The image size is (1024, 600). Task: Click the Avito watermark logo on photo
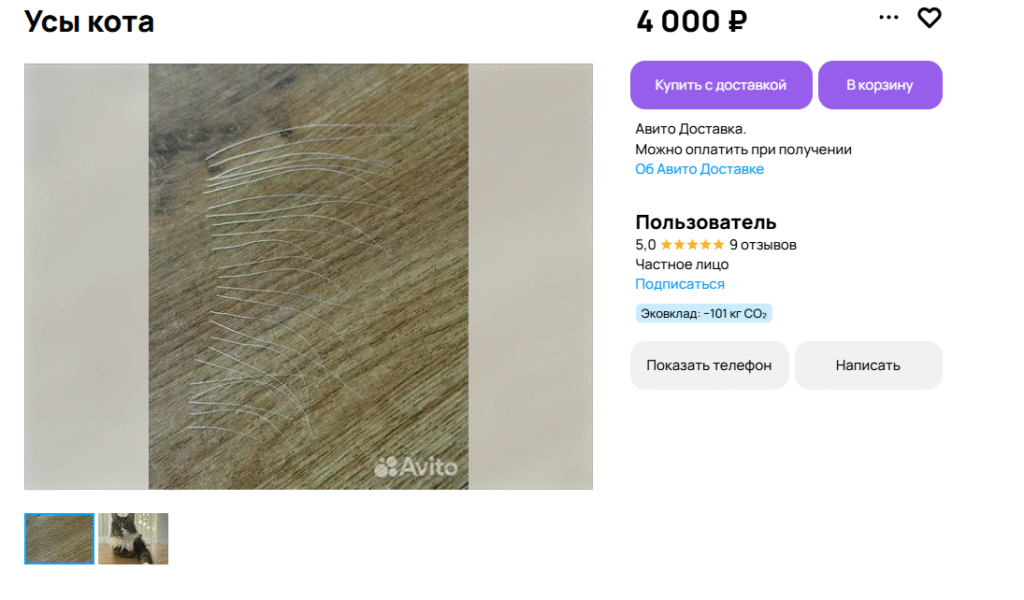coord(415,467)
